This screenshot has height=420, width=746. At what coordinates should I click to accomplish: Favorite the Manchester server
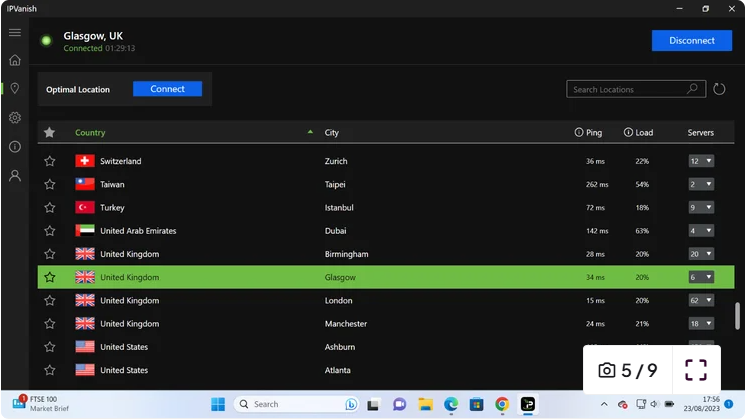pos(49,323)
